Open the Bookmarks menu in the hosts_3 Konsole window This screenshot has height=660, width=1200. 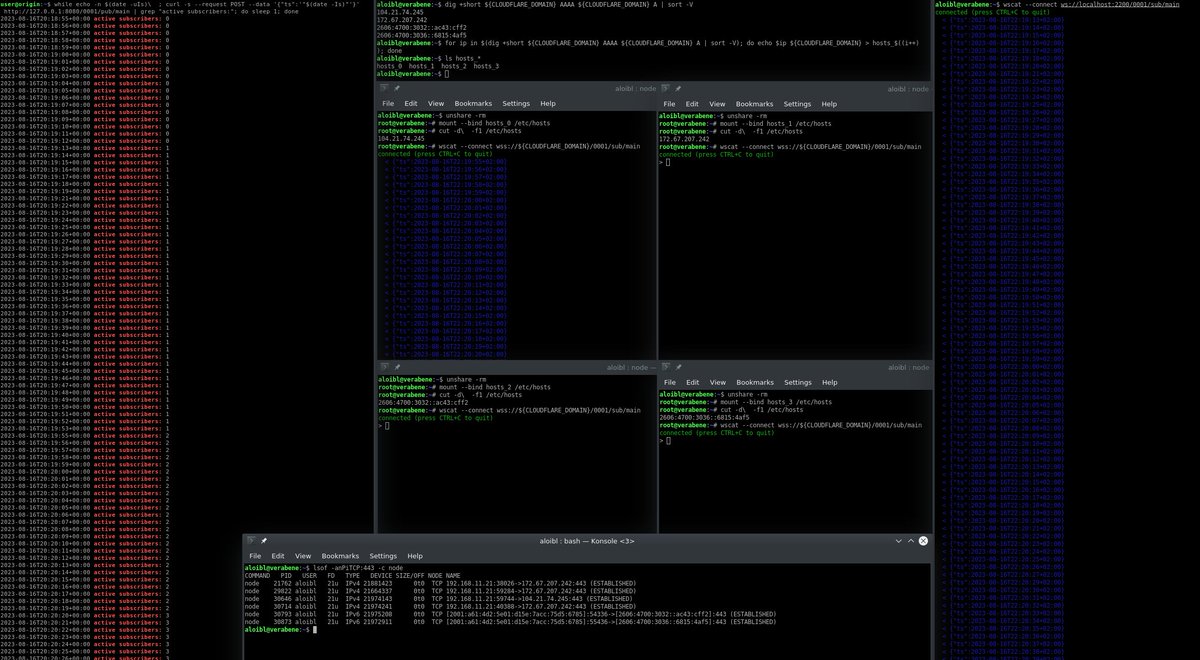[755, 382]
